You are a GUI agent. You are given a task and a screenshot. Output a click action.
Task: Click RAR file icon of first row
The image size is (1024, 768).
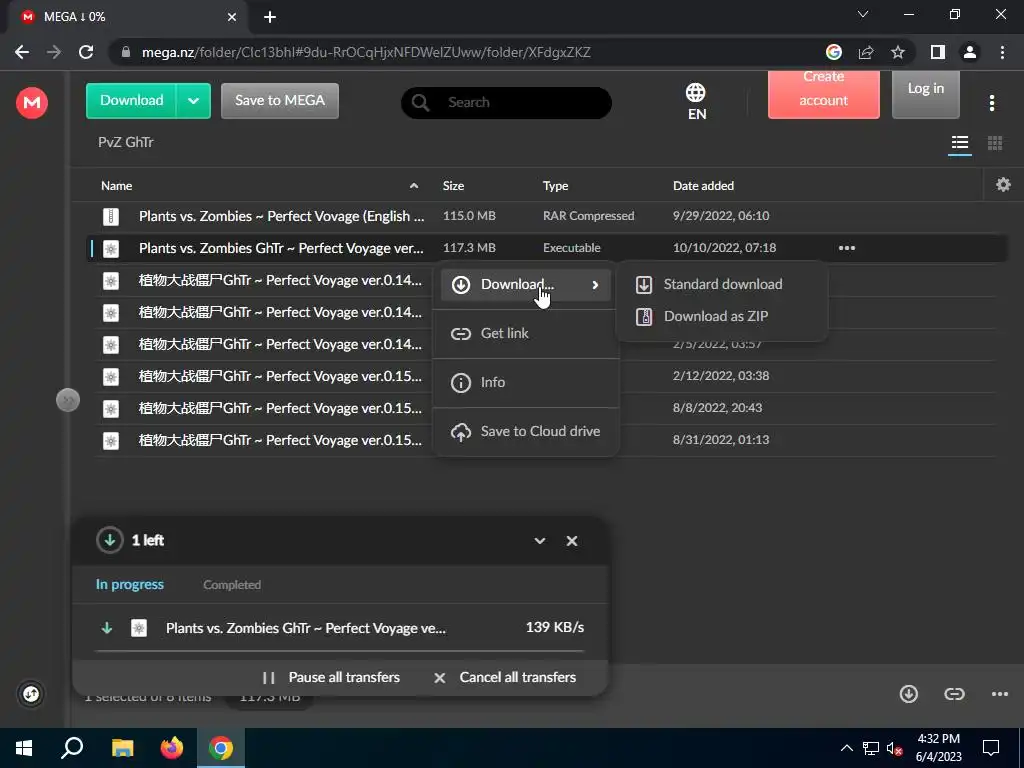point(111,216)
